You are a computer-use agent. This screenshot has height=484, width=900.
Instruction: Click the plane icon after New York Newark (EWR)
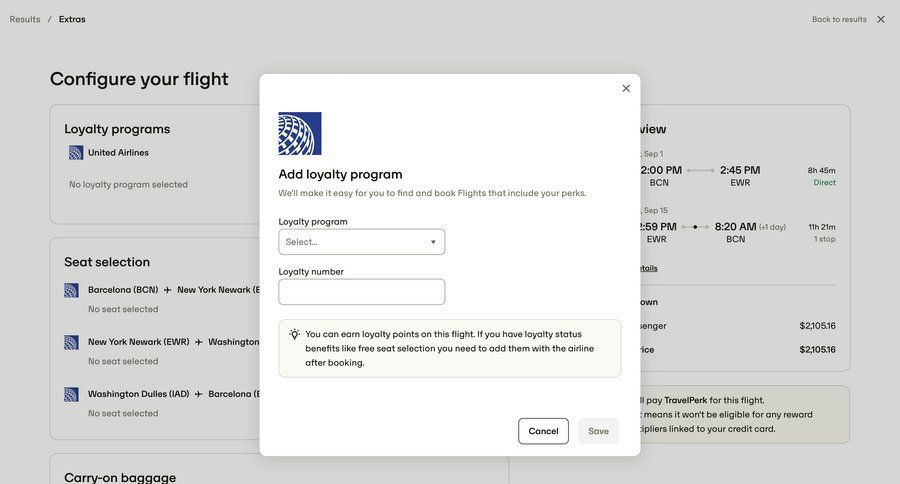tap(199, 342)
